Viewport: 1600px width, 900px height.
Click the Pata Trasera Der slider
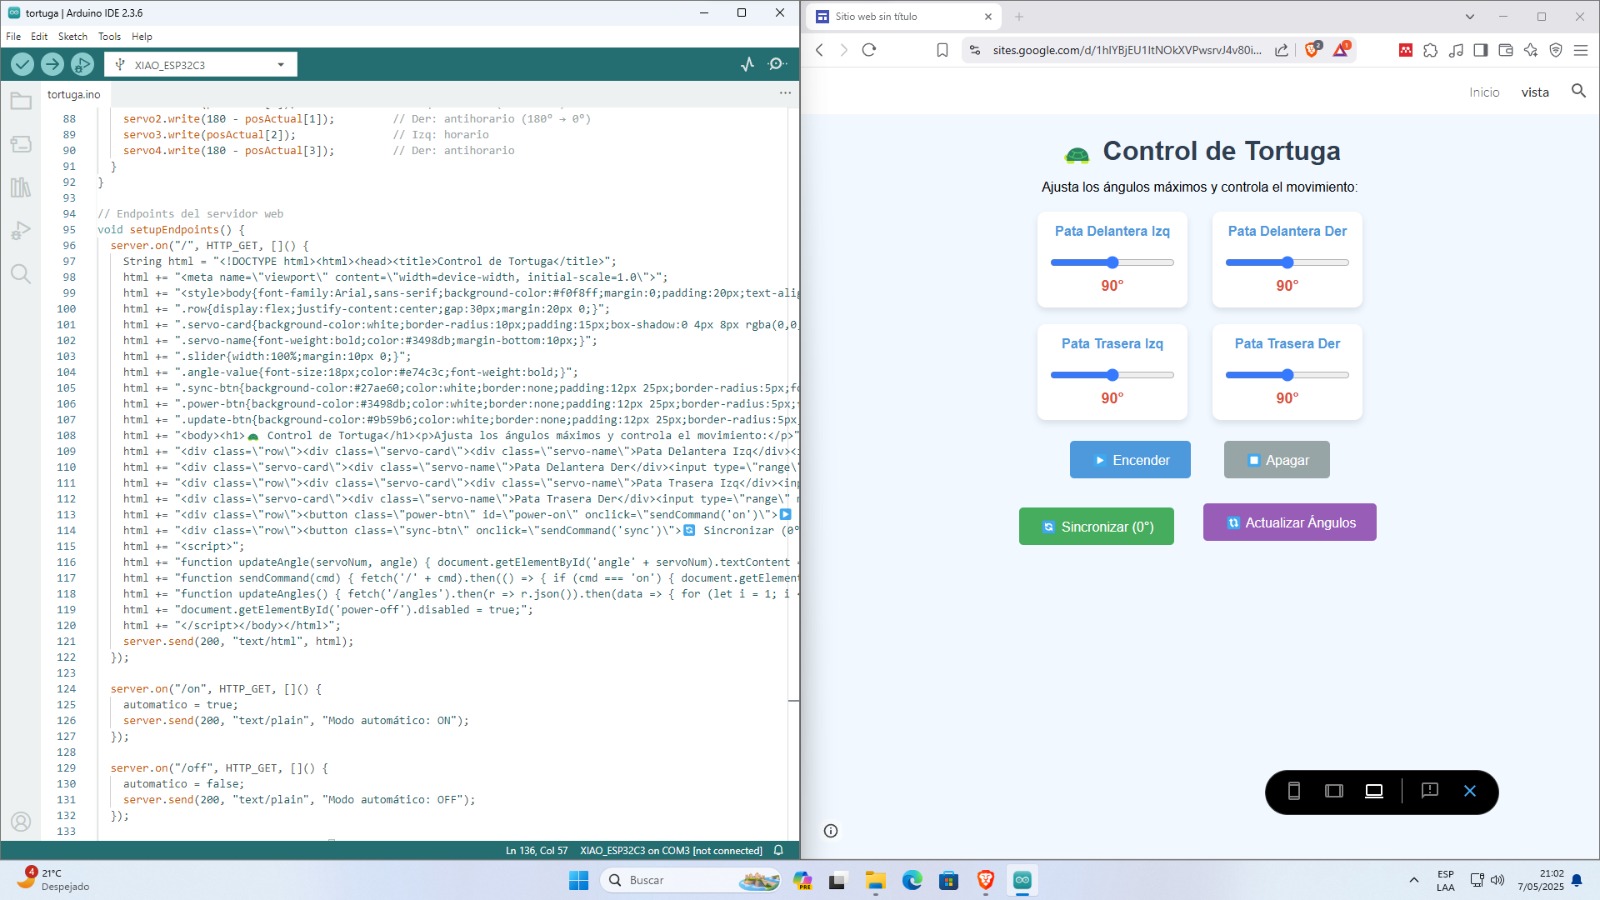coord(1287,375)
